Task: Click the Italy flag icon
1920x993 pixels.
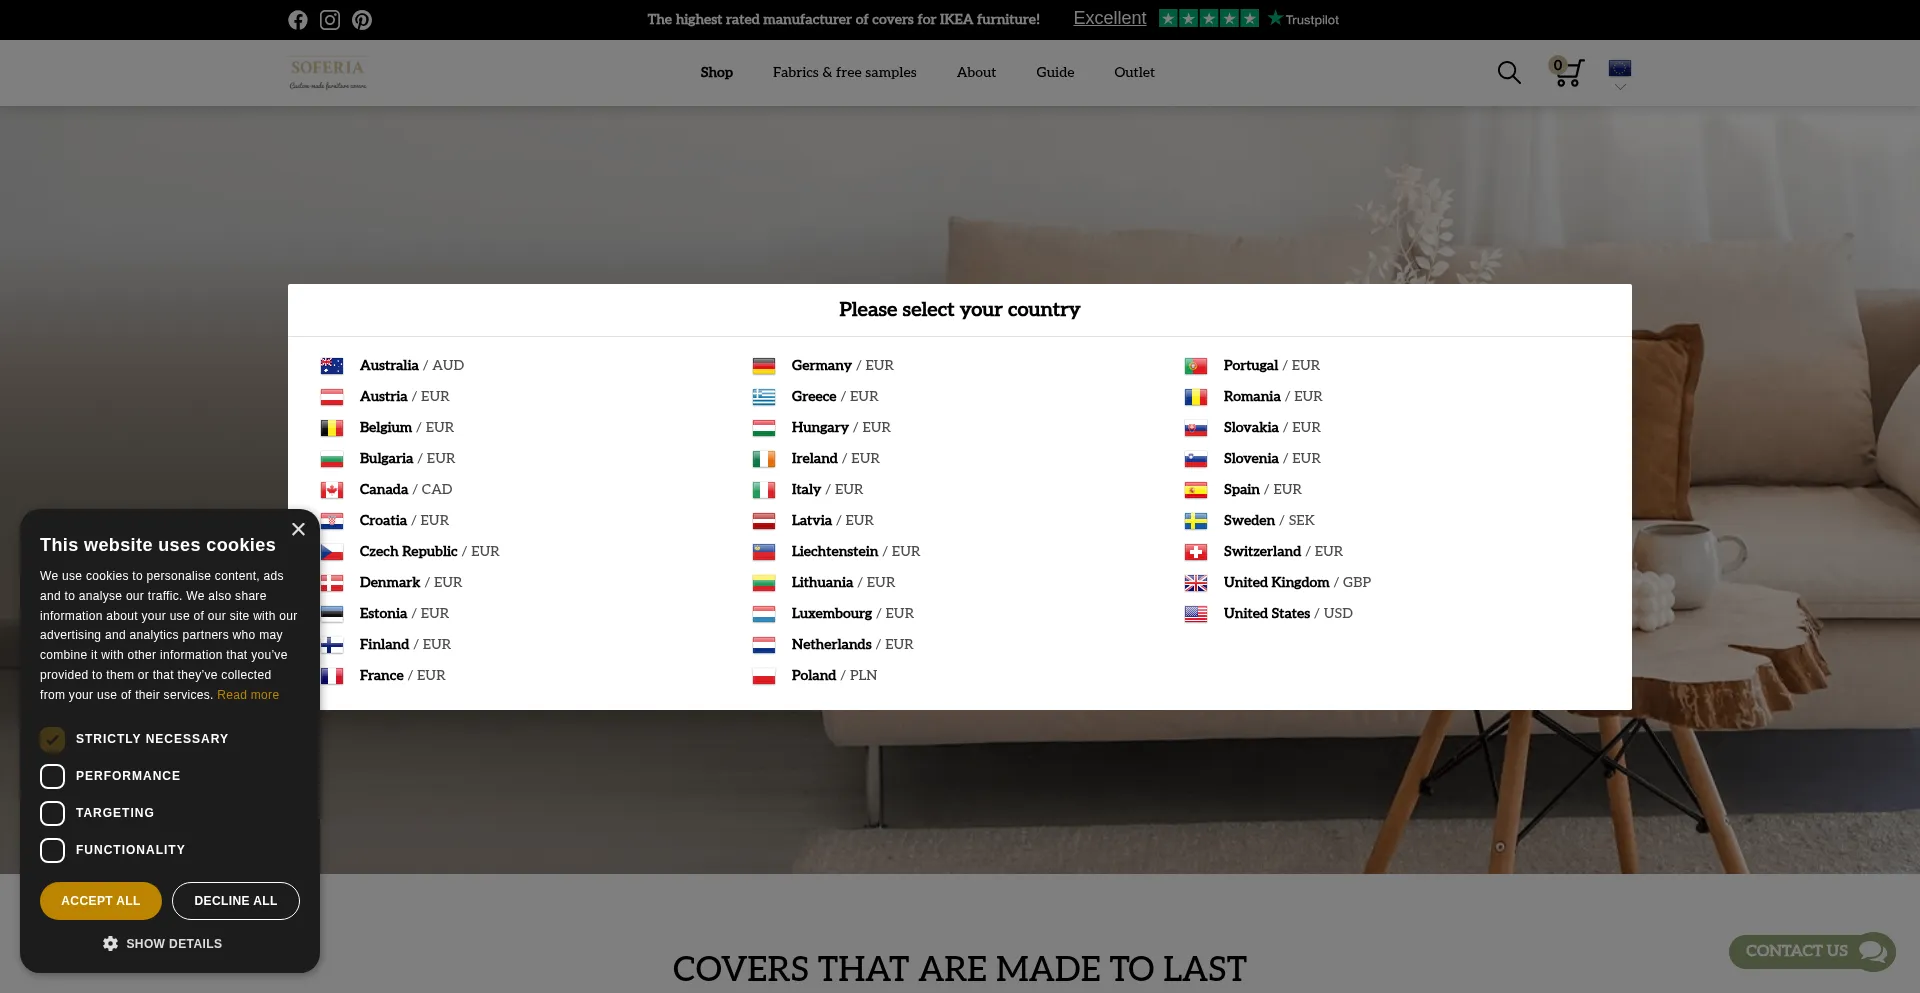Action: 764,490
